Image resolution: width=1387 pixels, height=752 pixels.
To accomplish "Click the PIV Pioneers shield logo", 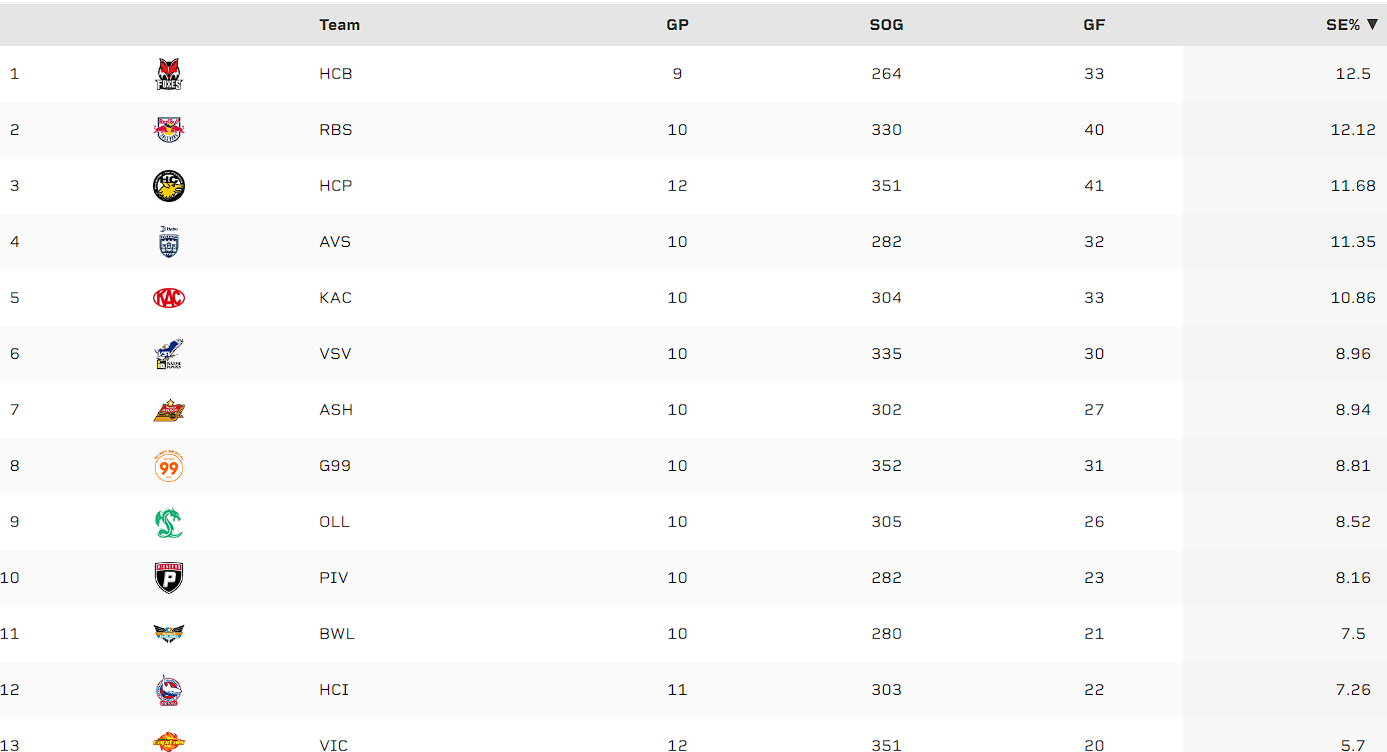I will [169, 578].
